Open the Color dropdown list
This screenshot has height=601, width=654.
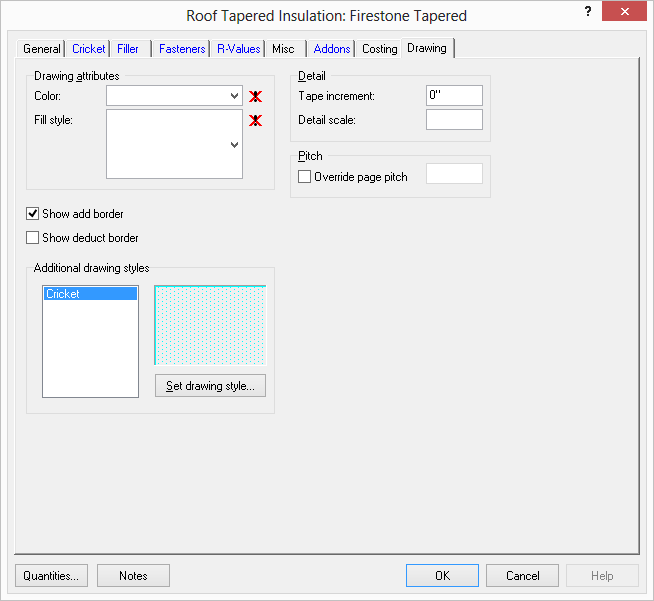(234, 96)
